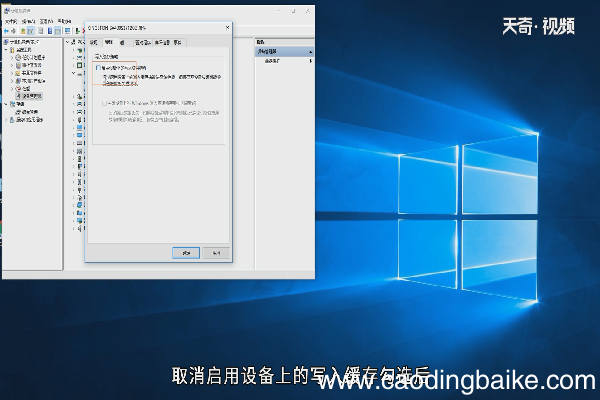Image resolution: width=600 pixels, height=400 pixels.
Task: Click the System Tools icon in the tree
Action: coord(12,50)
